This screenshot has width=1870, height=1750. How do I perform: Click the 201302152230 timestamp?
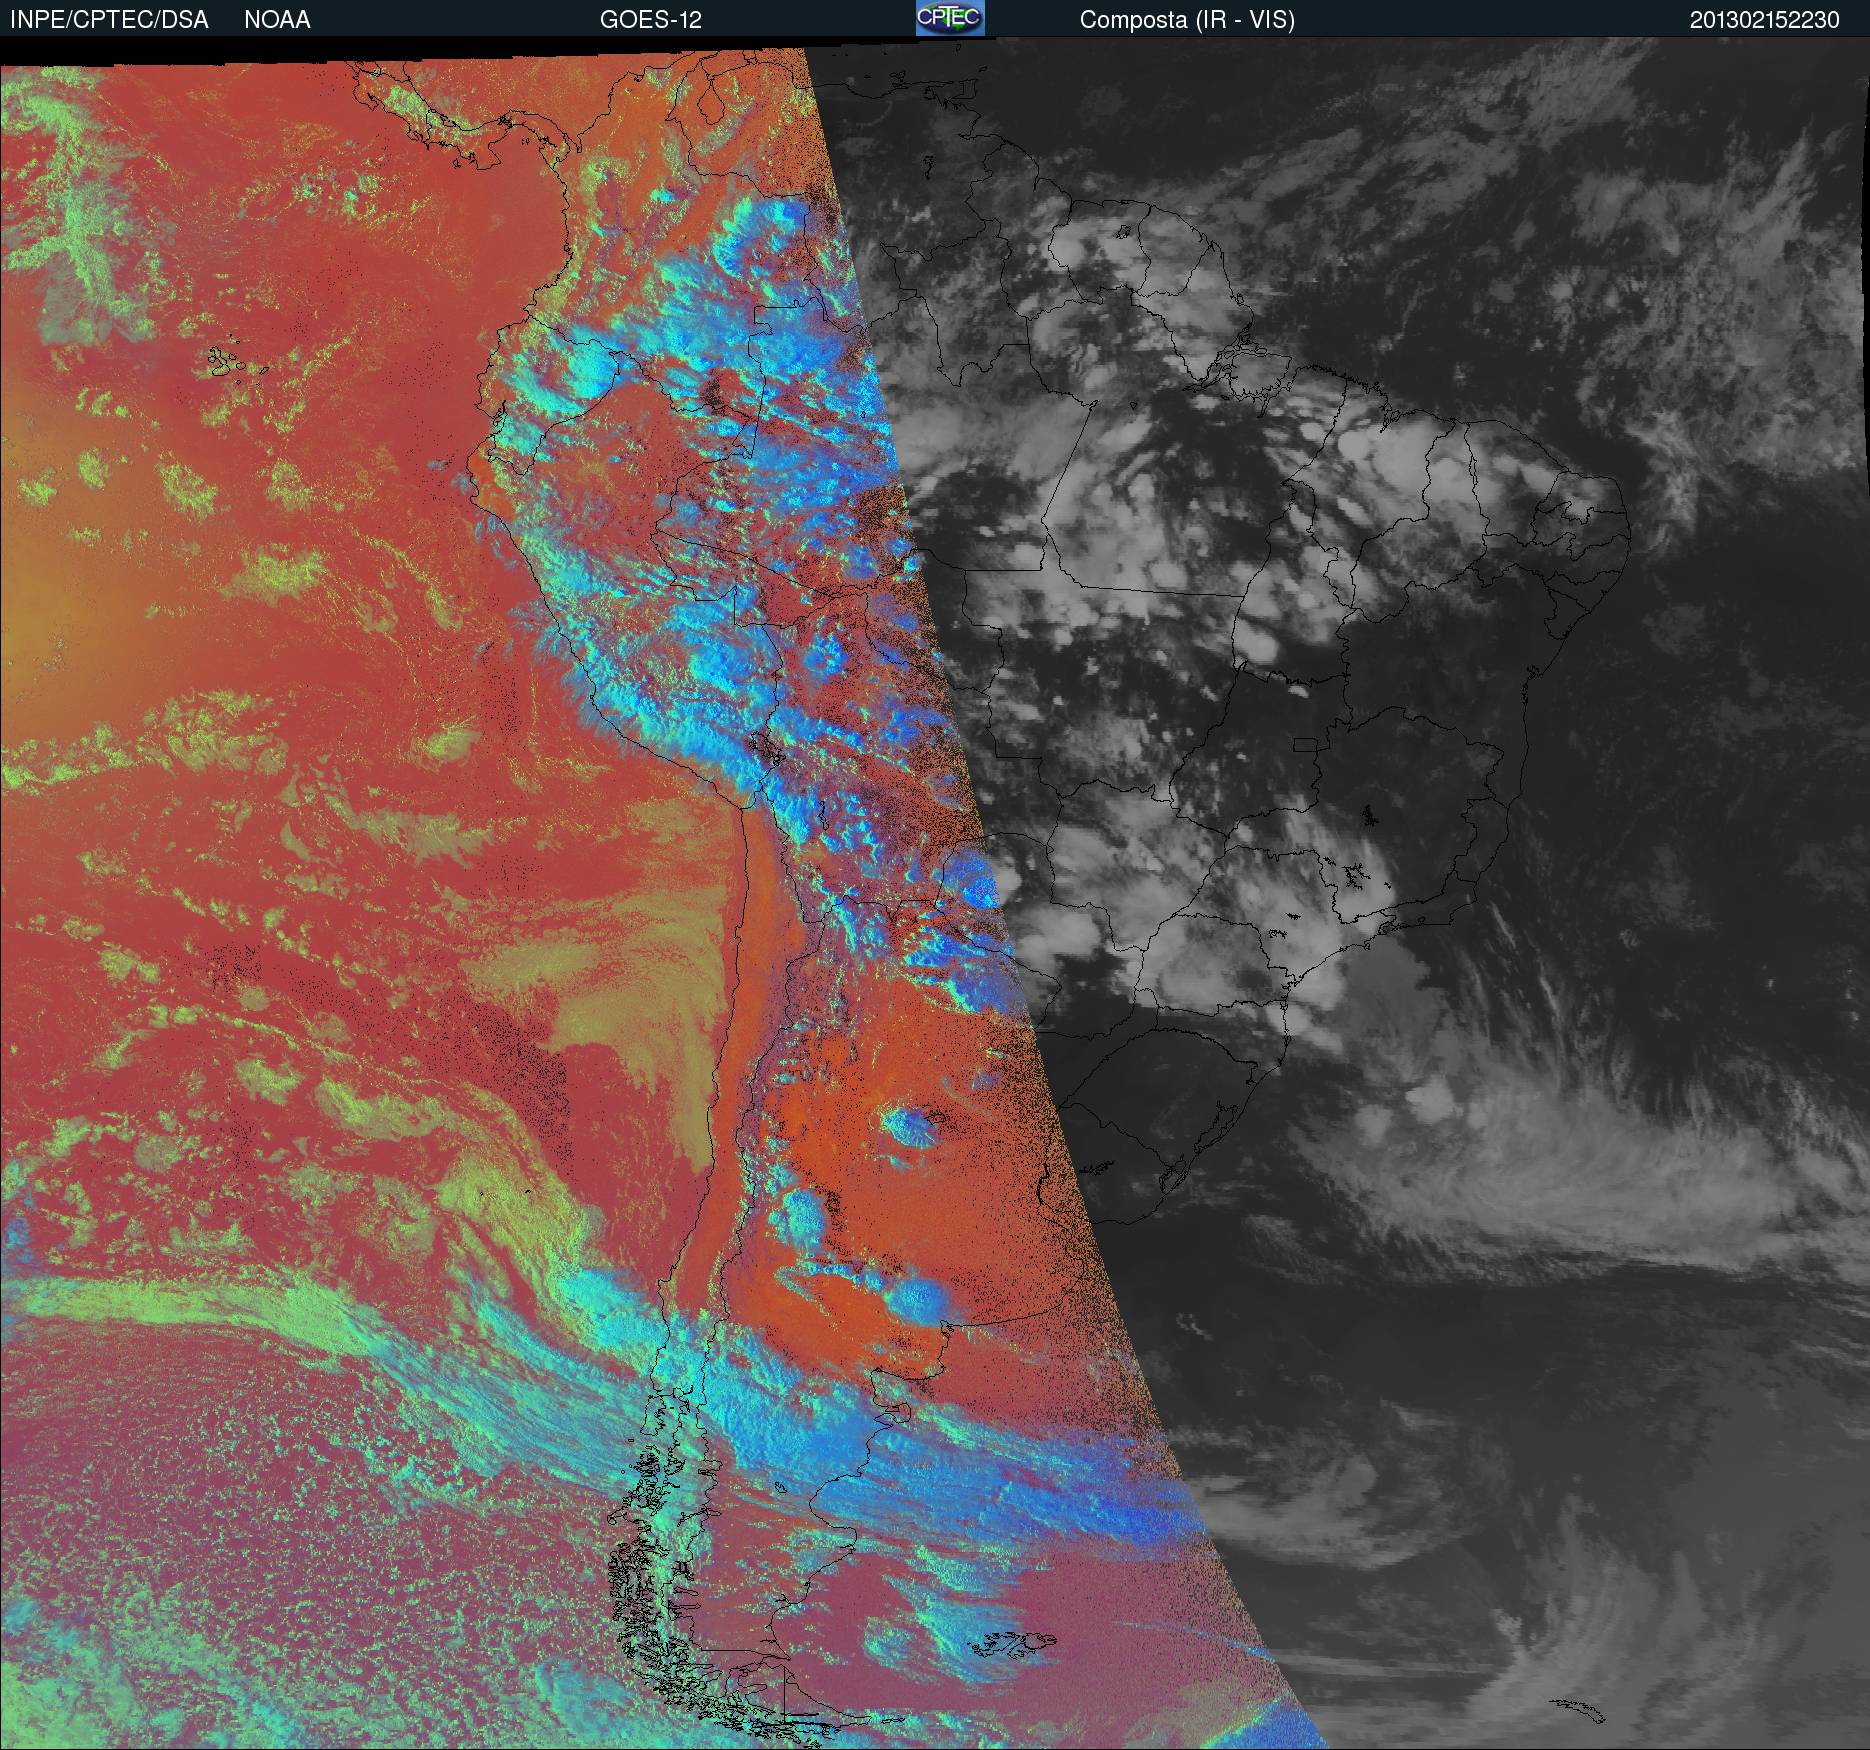[x=1764, y=20]
